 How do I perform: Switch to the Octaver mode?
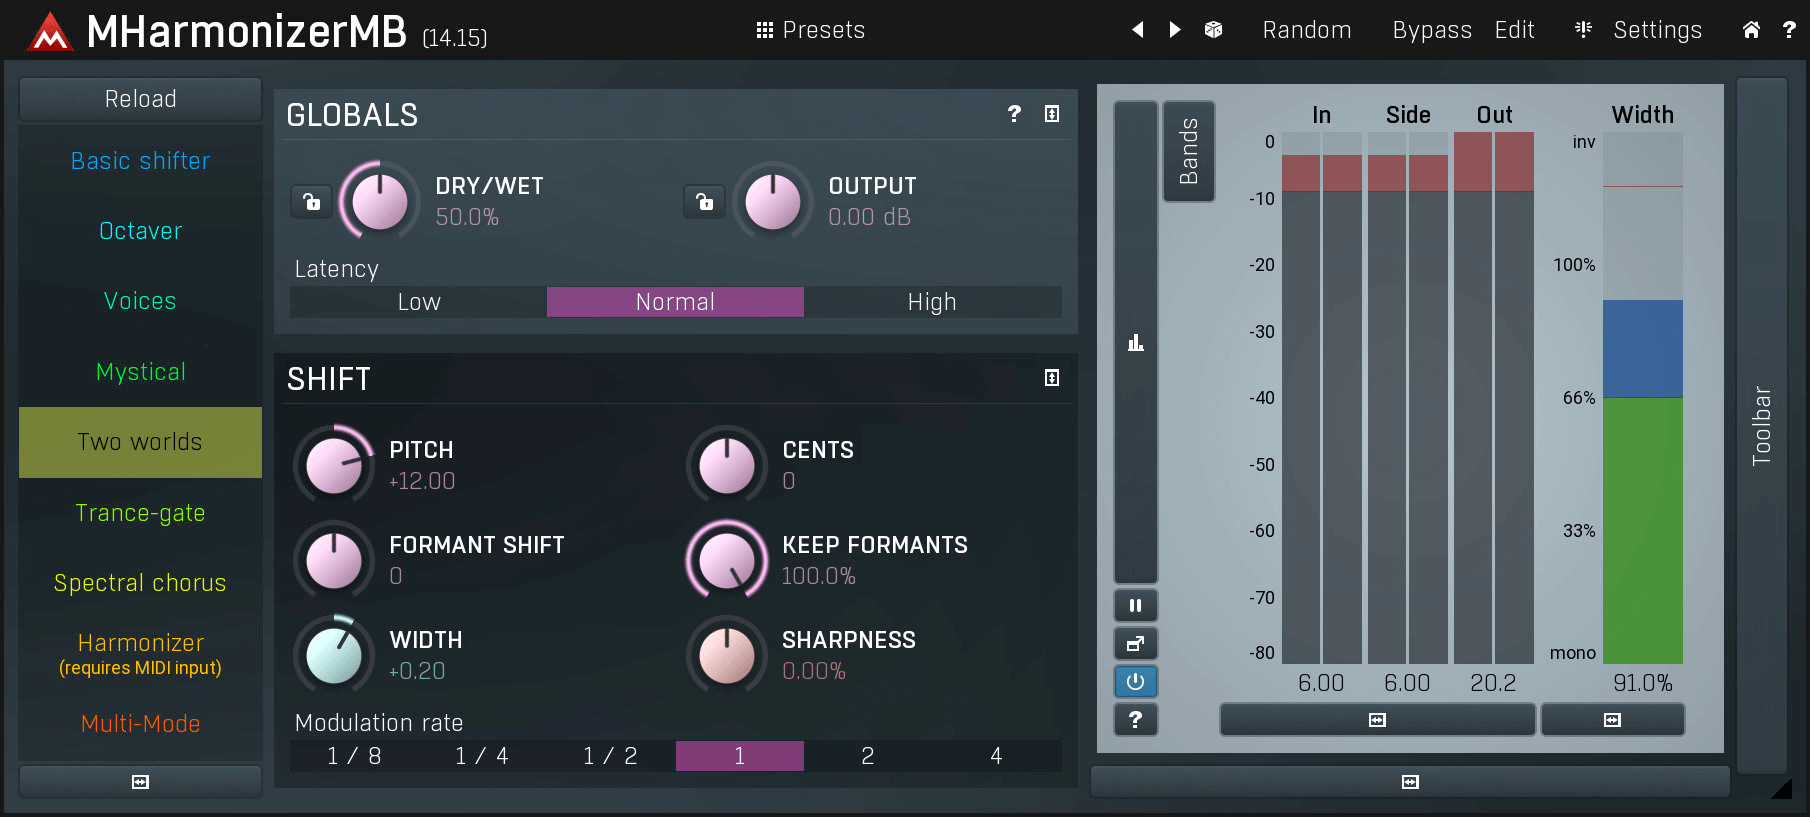pos(140,231)
